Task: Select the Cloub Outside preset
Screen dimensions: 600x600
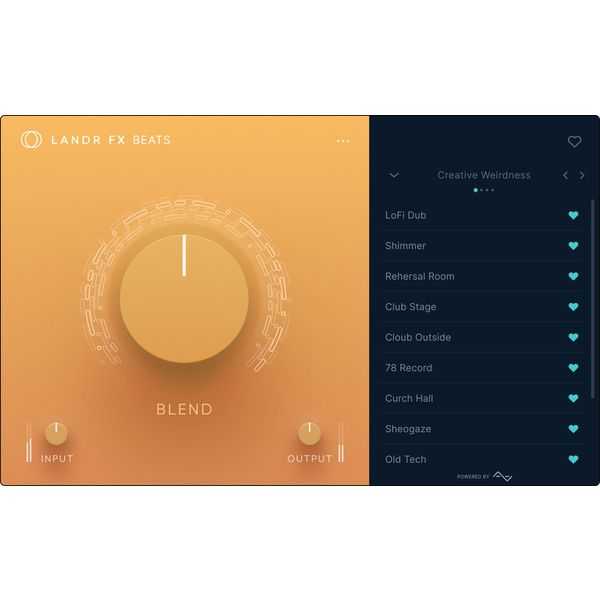Action: pos(418,337)
